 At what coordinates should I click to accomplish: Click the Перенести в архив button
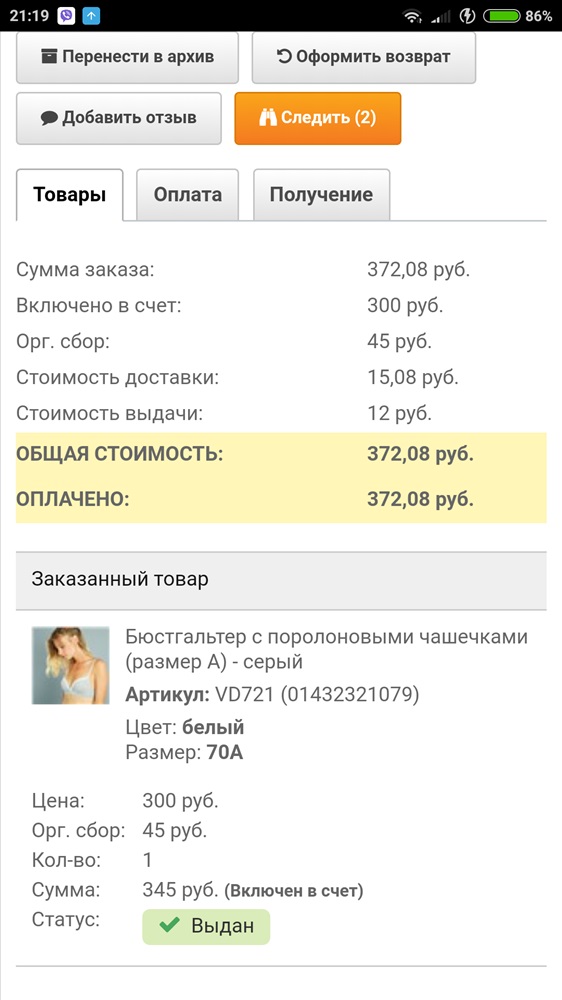tap(127, 57)
